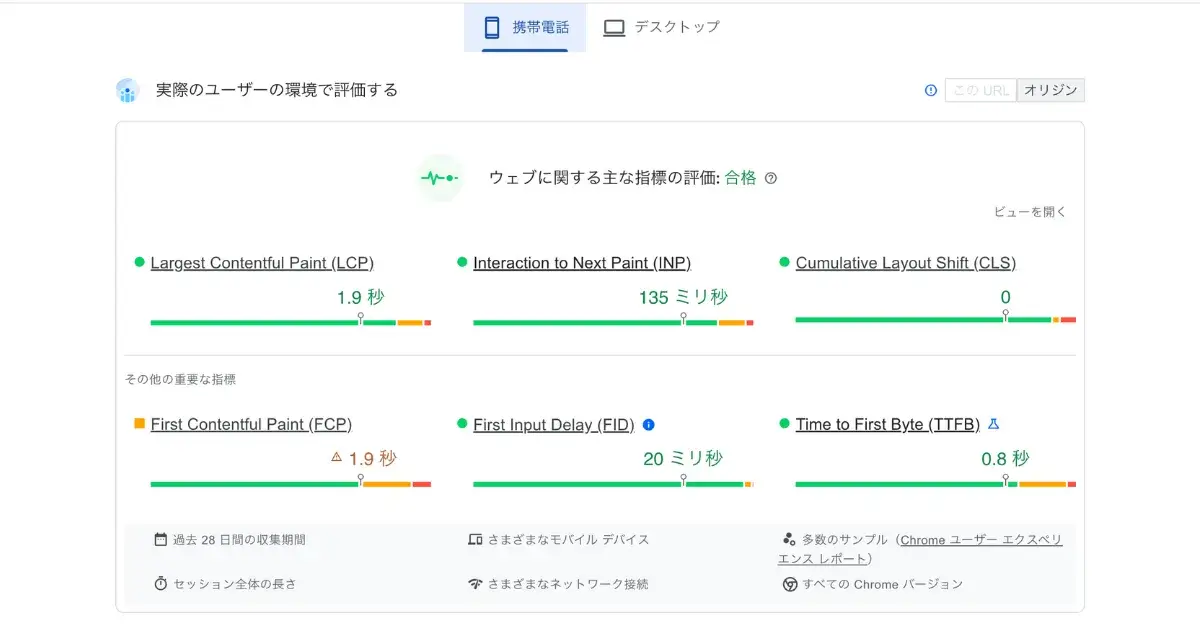The height and width of the screenshot is (630, 1200).
Task: Click the wifi icon beside さまざまなネットワーク接続
Action: (476, 584)
